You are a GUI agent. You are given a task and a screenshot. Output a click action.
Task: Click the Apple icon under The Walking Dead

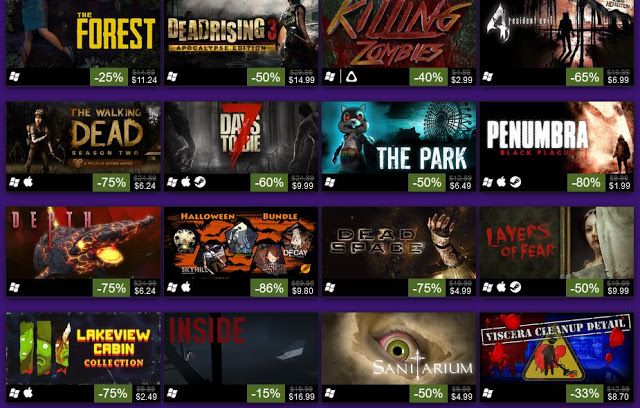28,182
